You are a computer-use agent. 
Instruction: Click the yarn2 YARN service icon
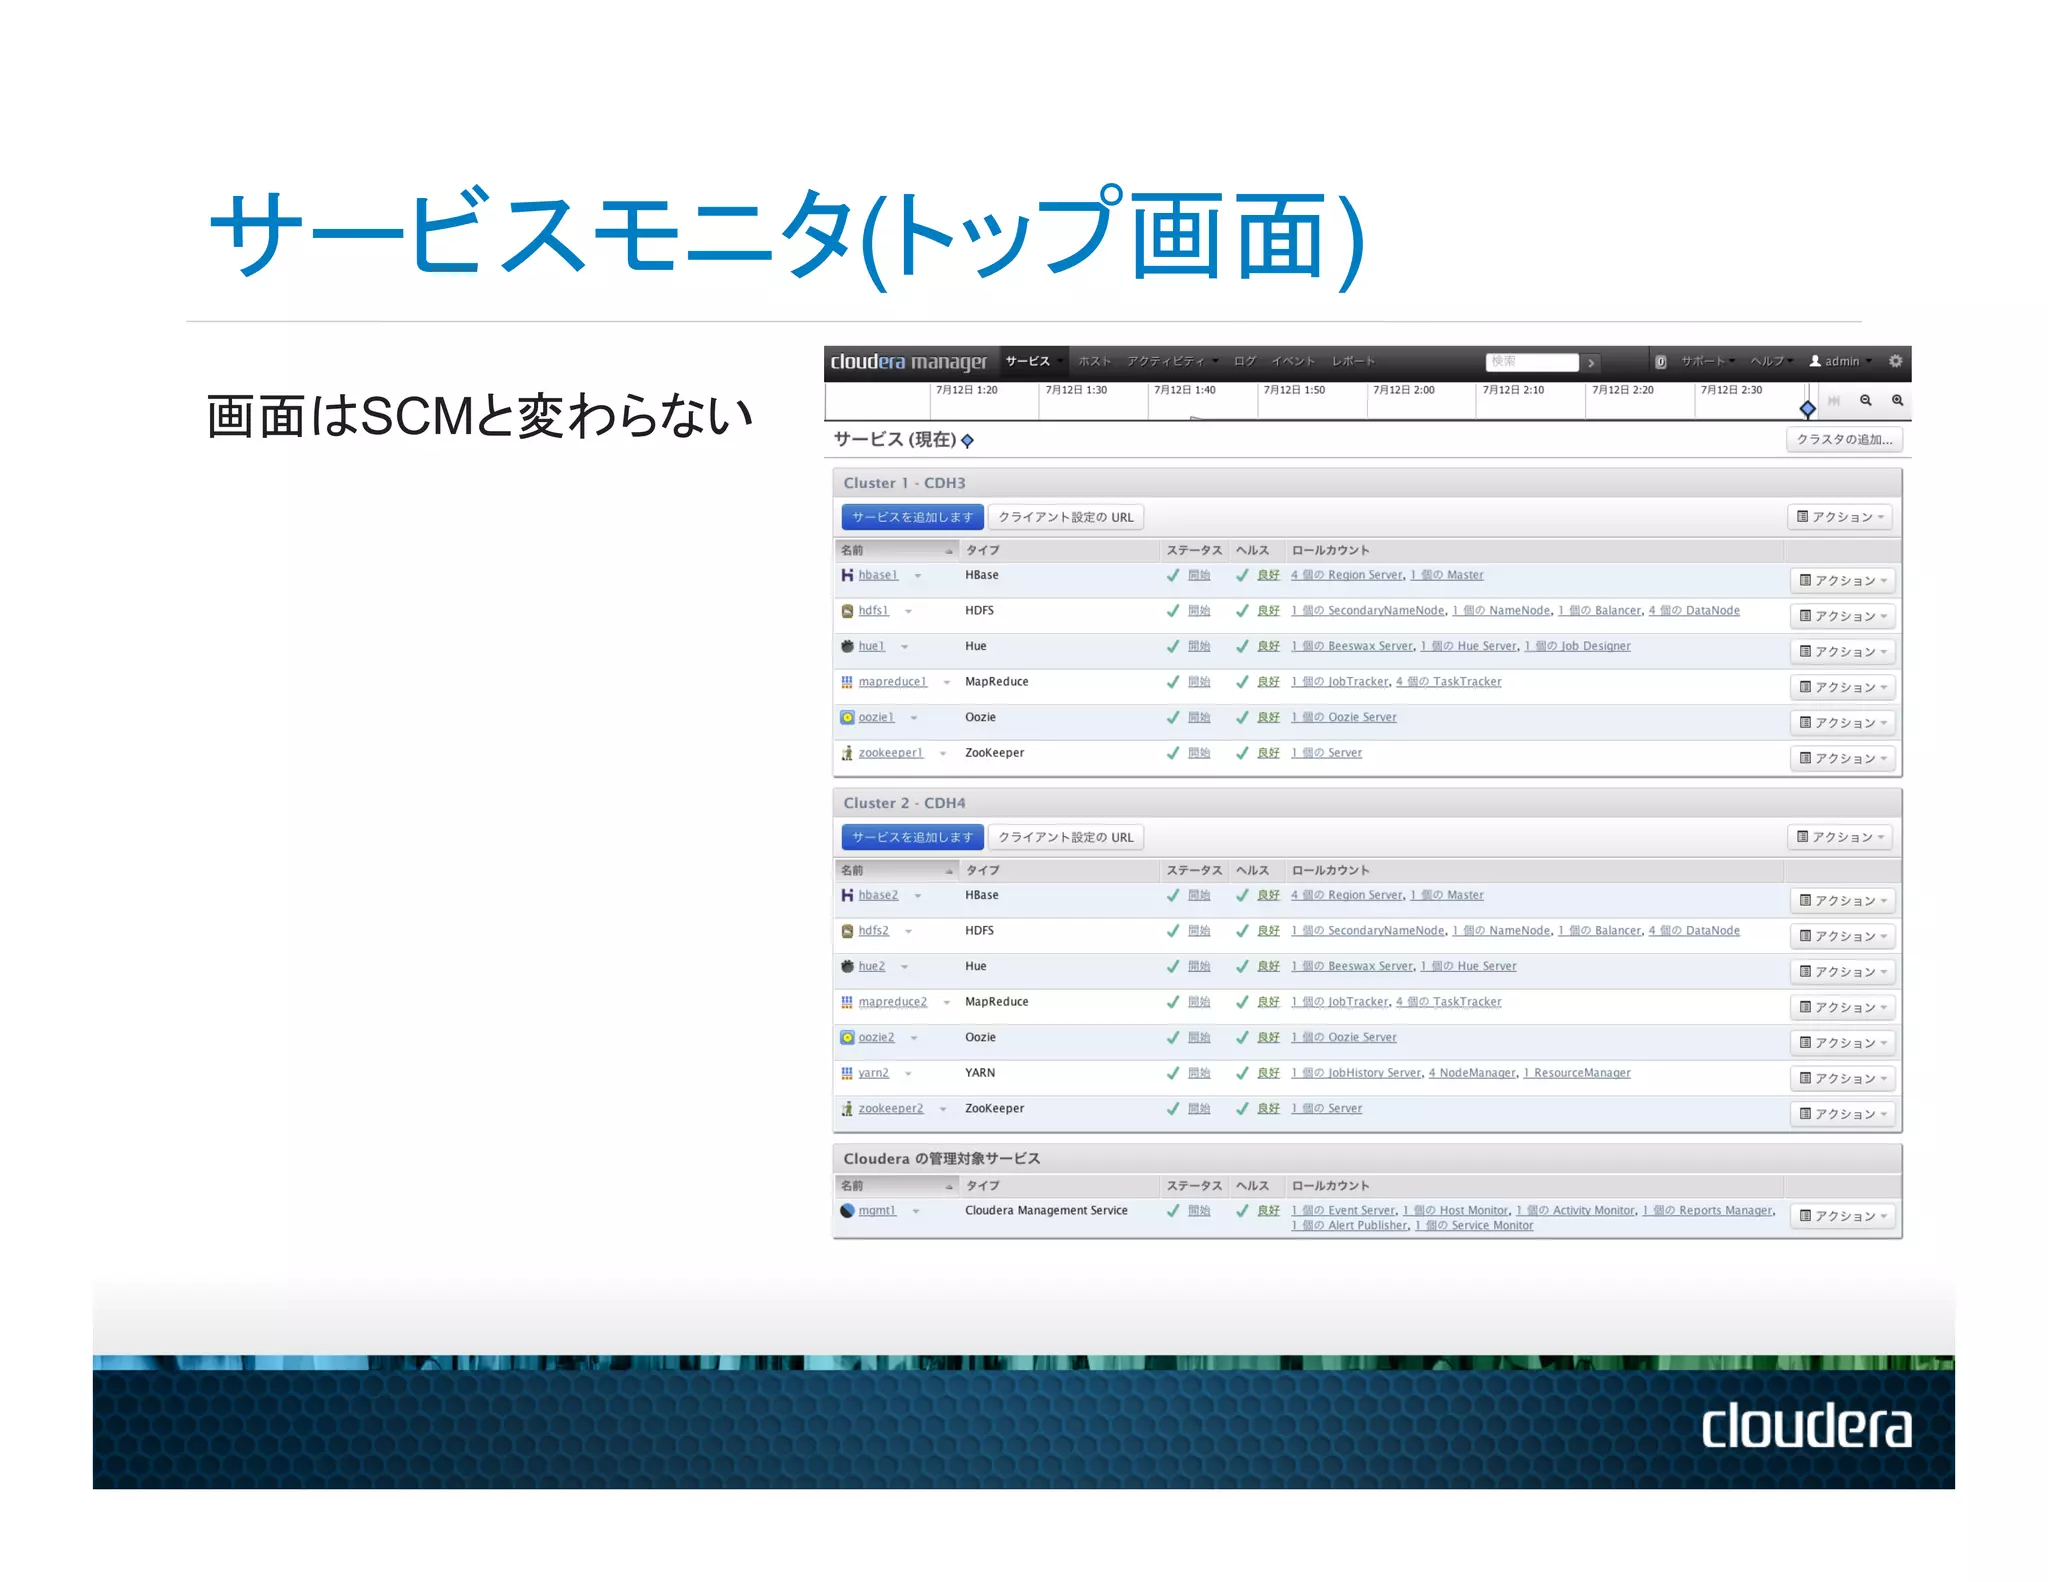pos(847,1073)
